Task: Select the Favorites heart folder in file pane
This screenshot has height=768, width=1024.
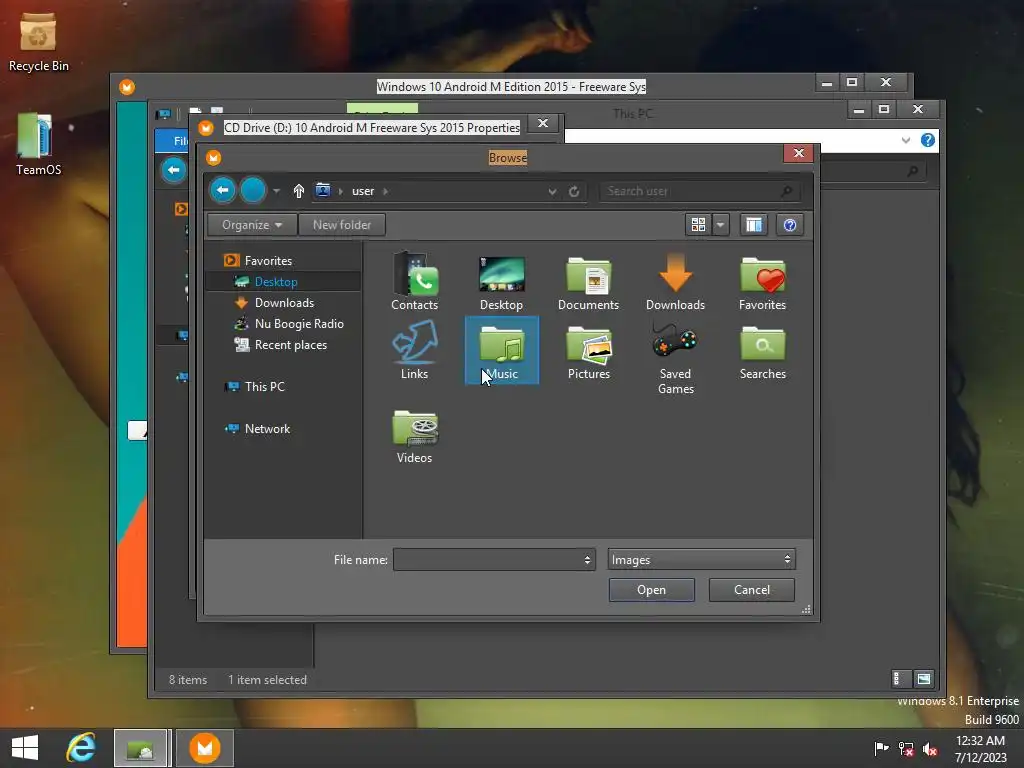Action: [x=762, y=282]
